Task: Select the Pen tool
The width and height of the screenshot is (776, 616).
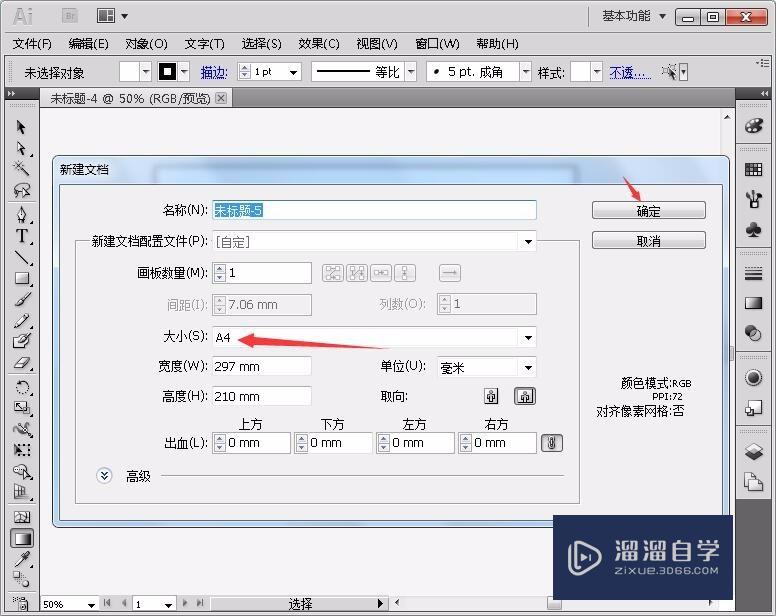Action: 21,214
